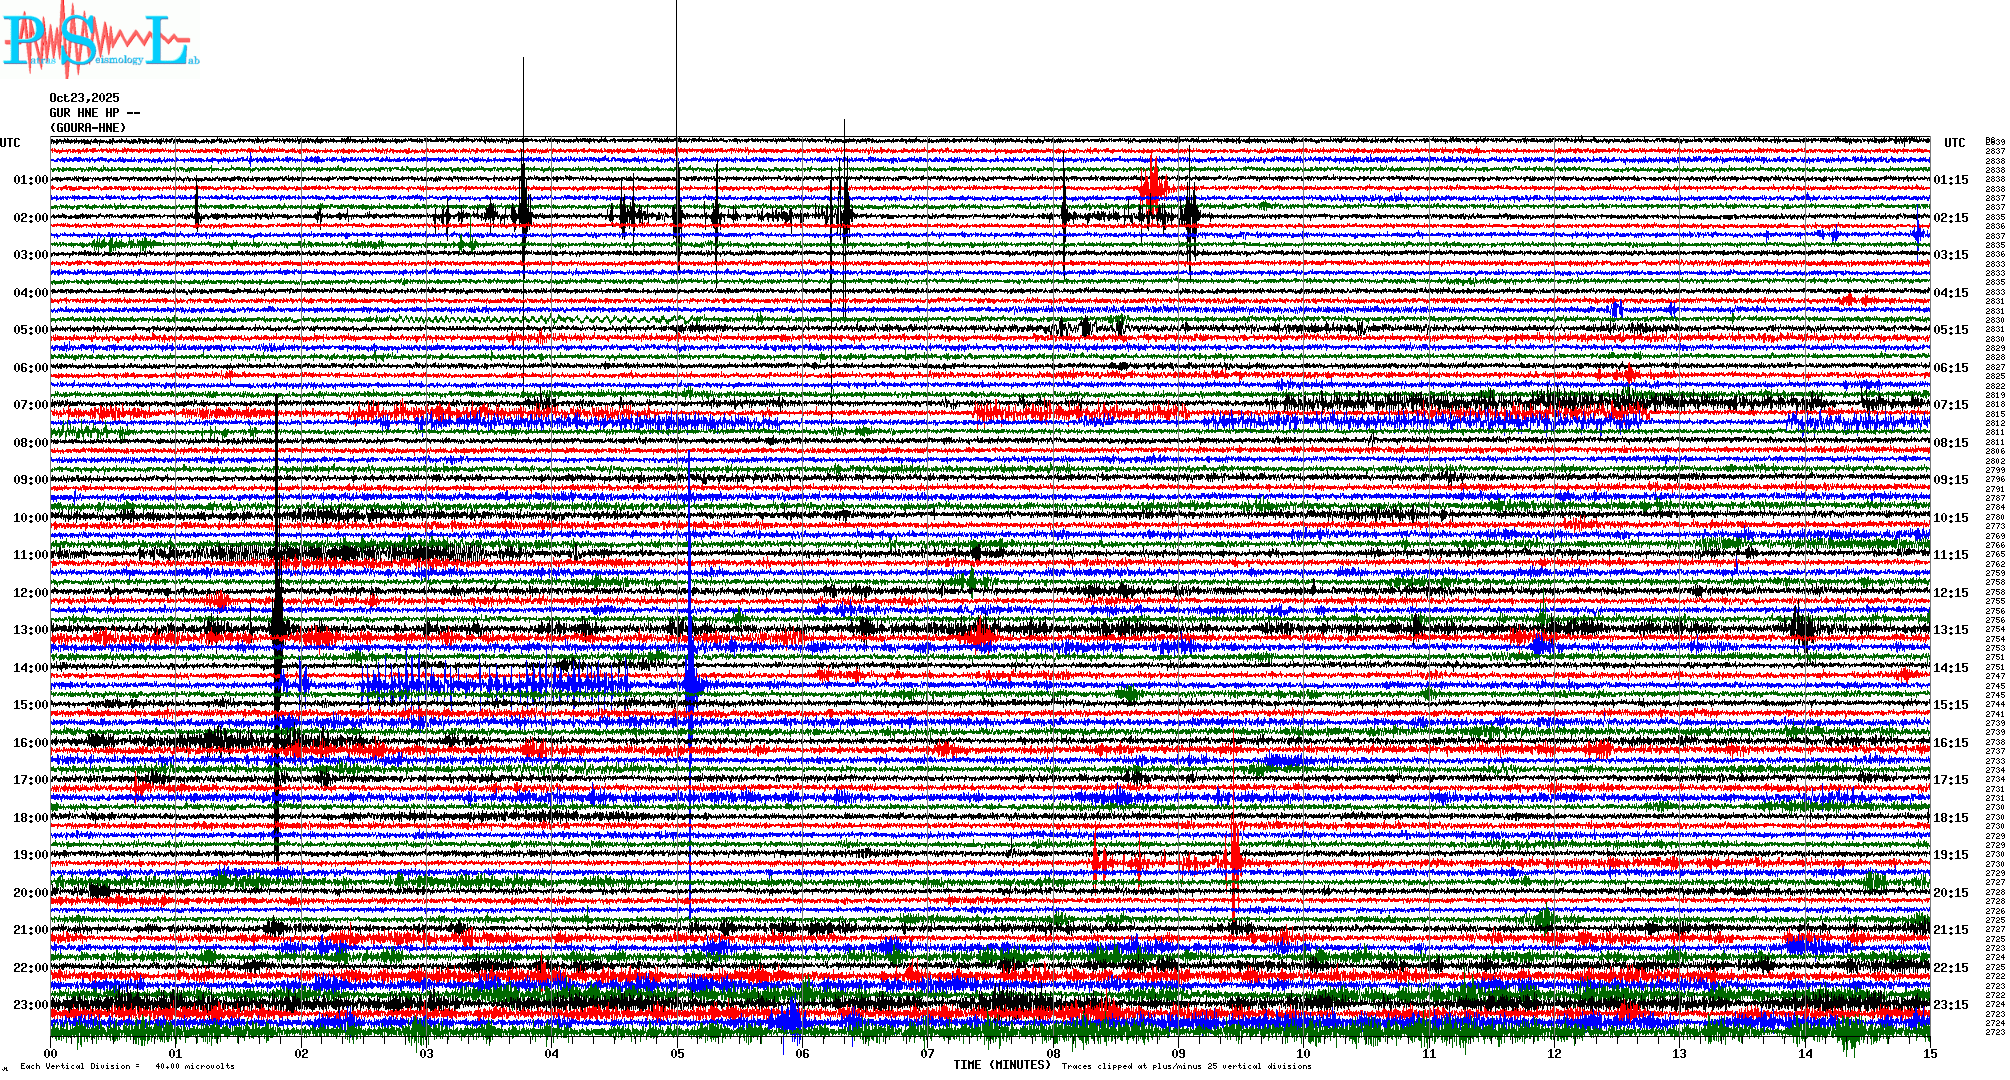This screenshot has width=2010, height=1080.
Task: Click the 02:15 time label on right axis
Action: 1950,218
